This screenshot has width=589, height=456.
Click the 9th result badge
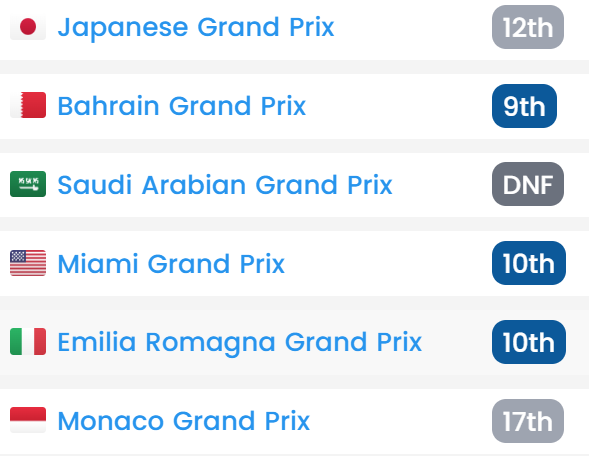coord(524,106)
